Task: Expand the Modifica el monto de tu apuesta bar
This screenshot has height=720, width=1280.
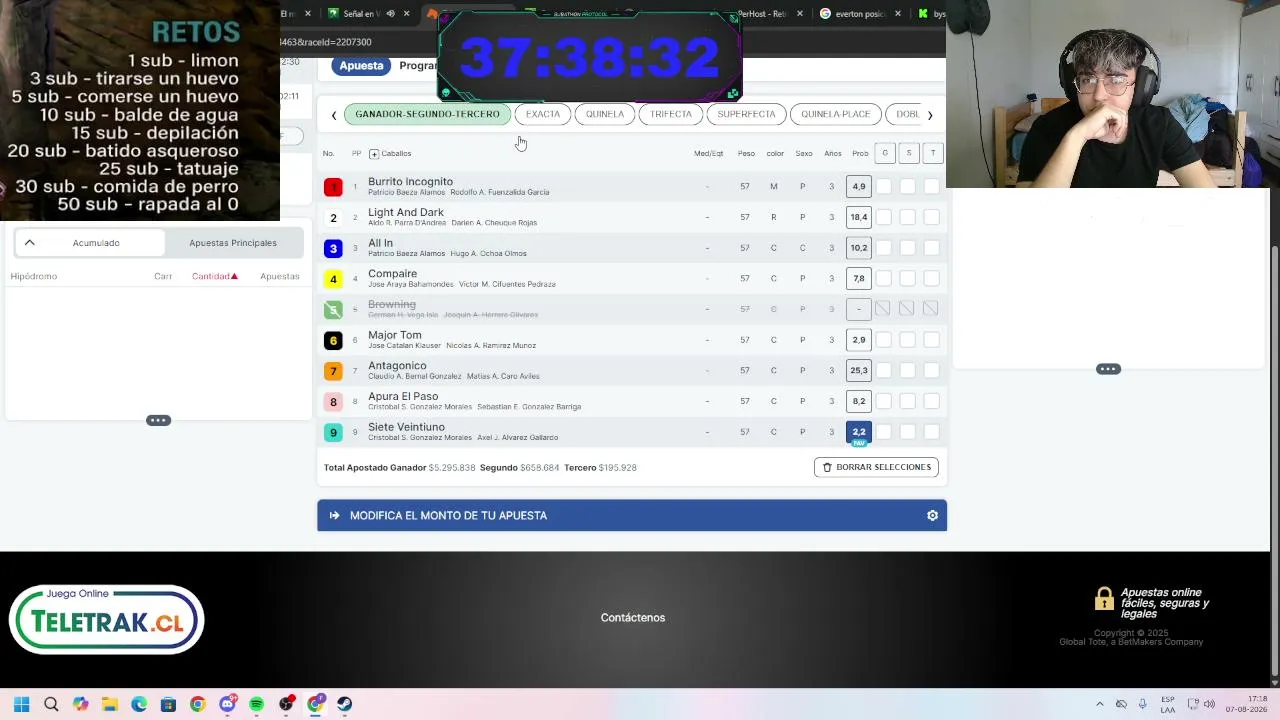Action: 632,516
